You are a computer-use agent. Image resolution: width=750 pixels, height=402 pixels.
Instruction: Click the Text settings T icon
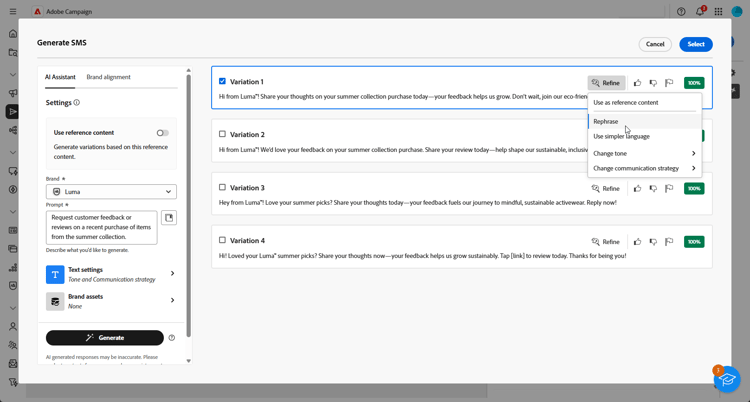point(55,275)
